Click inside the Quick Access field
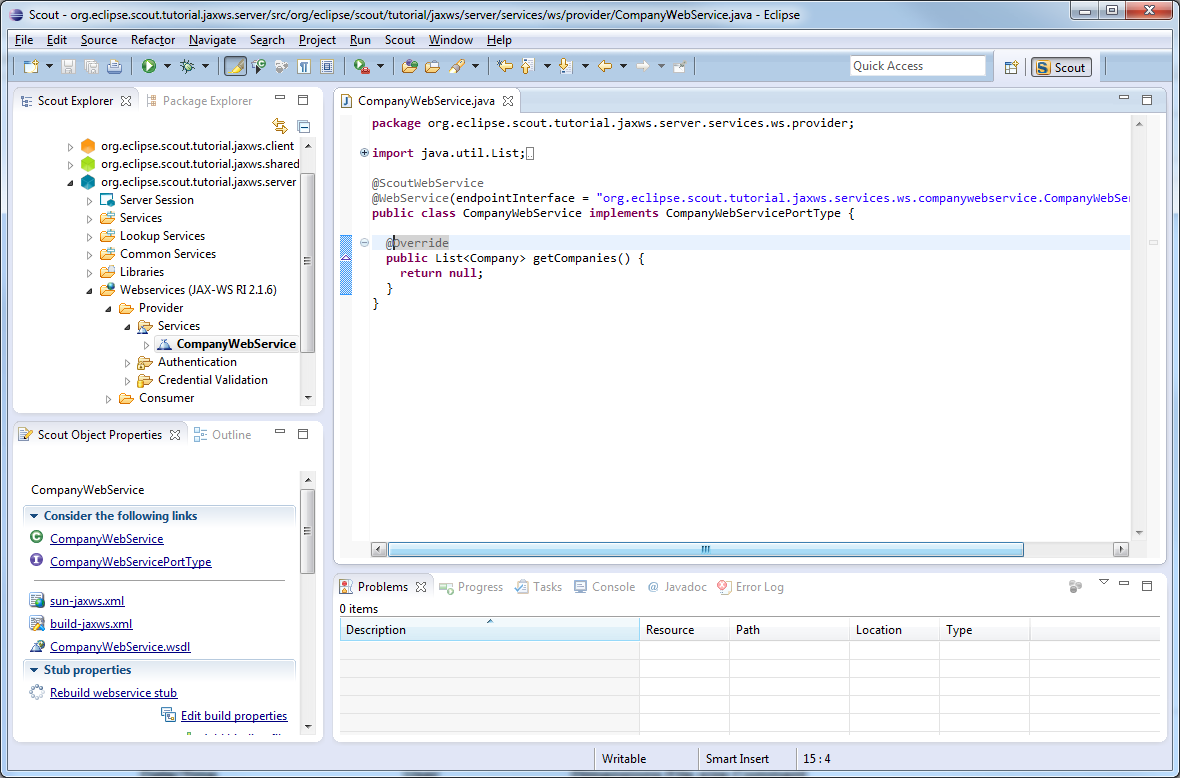 917,65
